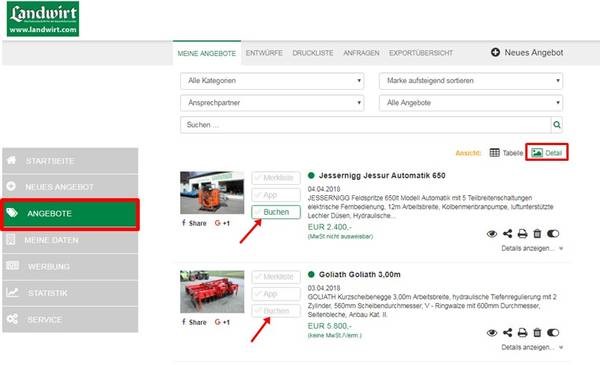
Task: Switch to the Druckliste tab
Action: [313, 53]
